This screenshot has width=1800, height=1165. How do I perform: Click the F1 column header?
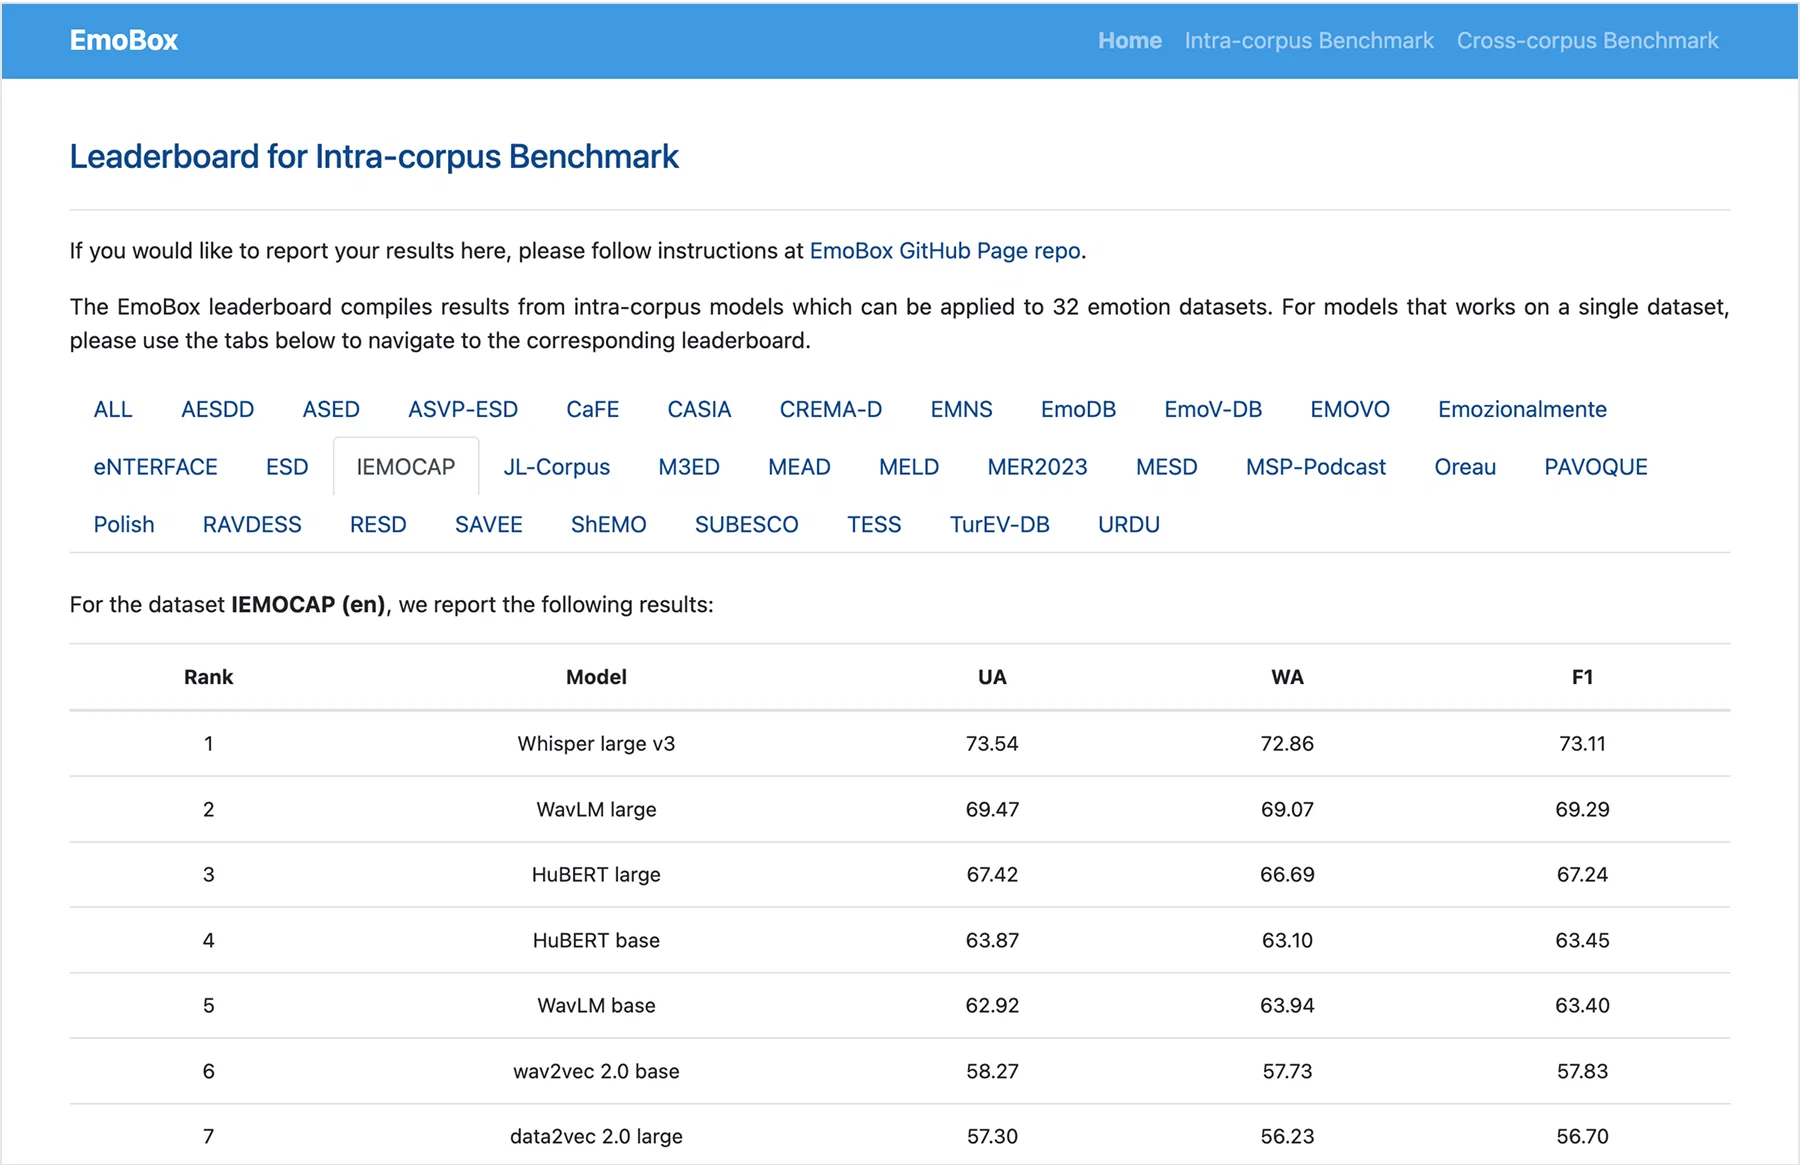tap(1582, 677)
